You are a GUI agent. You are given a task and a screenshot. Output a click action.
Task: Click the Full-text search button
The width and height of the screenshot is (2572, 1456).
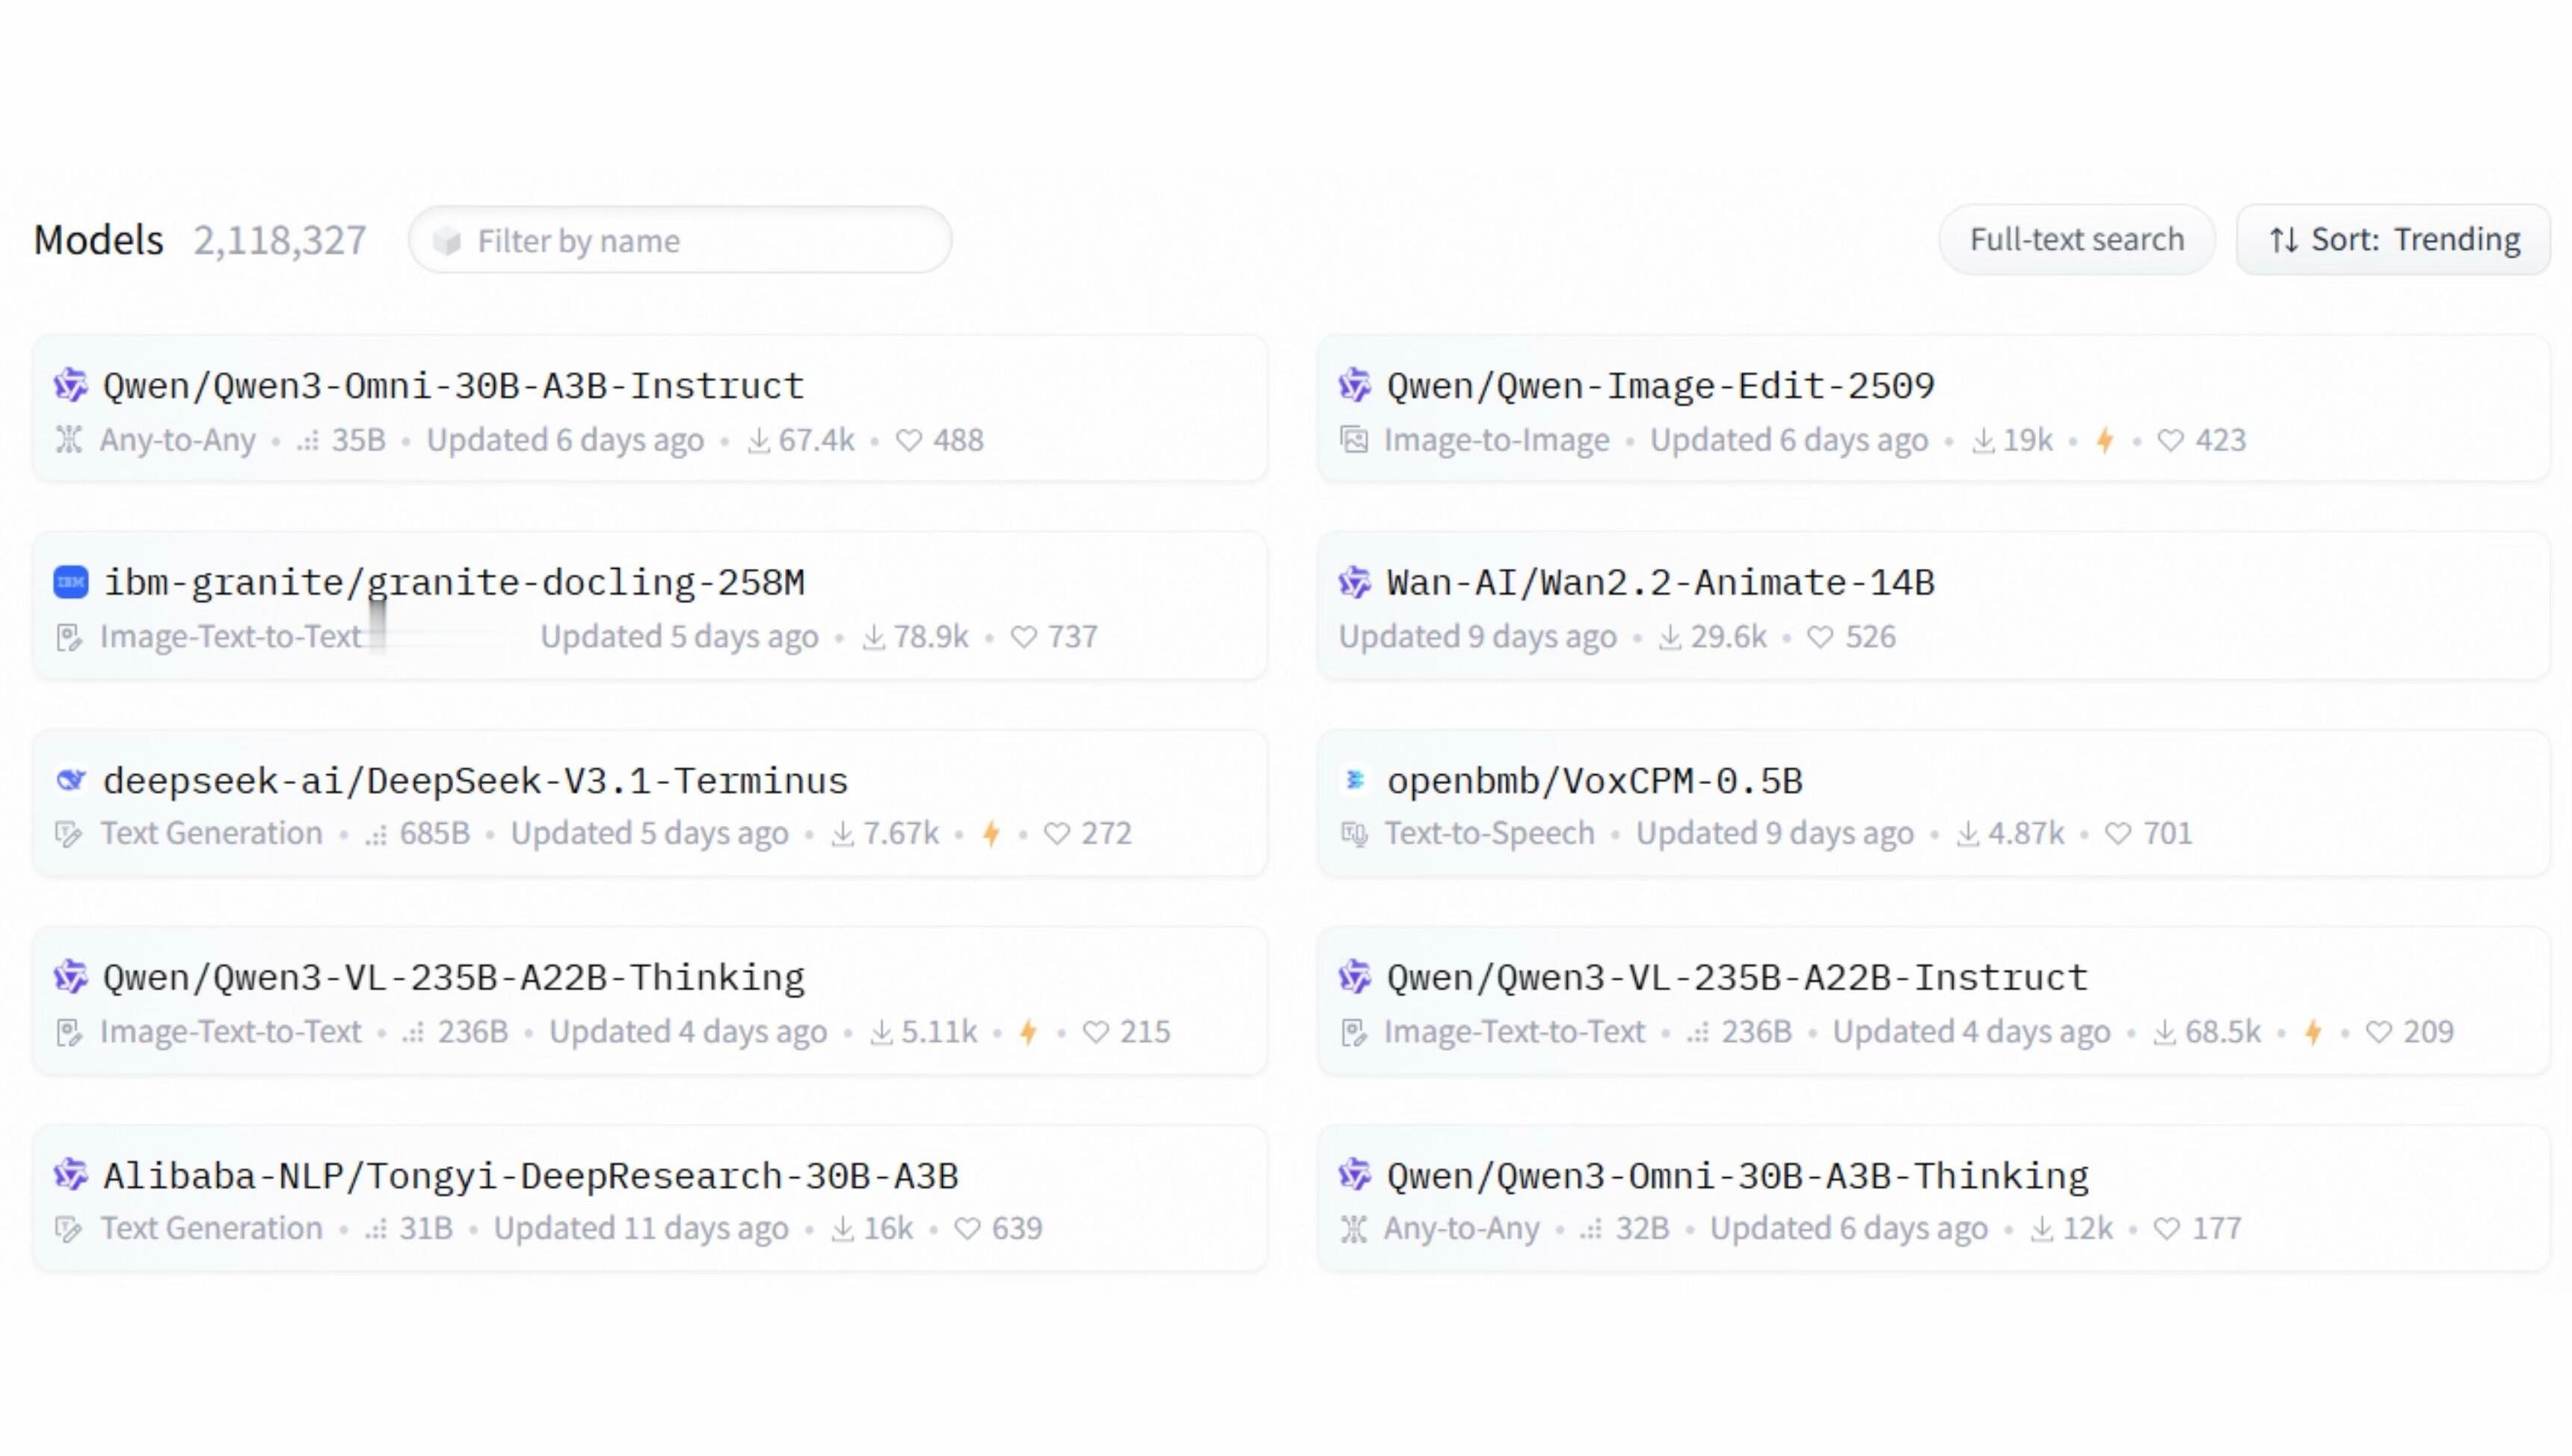tap(2076, 240)
